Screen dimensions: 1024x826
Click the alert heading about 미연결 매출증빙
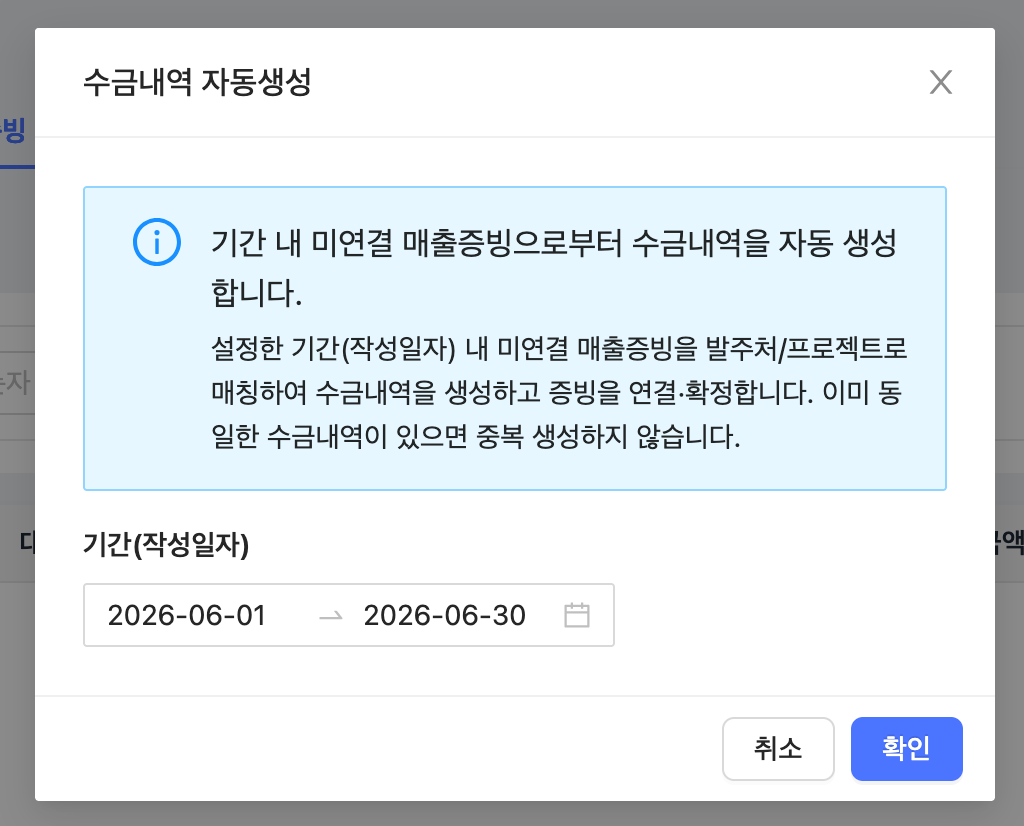(x=554, y=267)
